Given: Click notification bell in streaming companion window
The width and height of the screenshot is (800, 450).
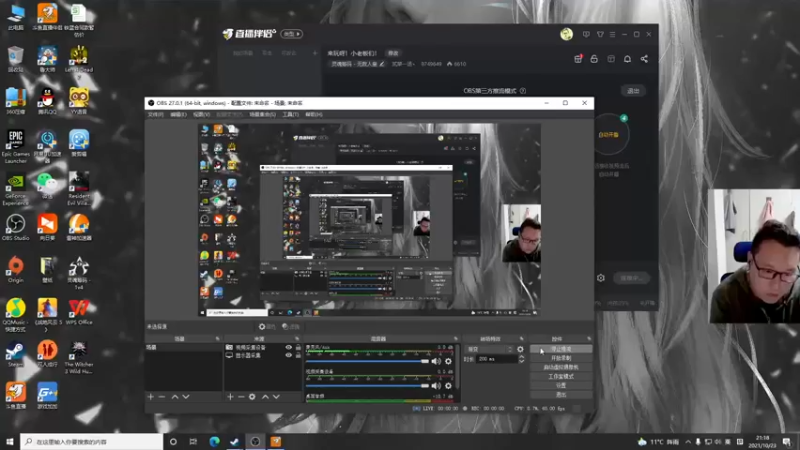Looking at the screenshot, I should click(x=628, y=59).
